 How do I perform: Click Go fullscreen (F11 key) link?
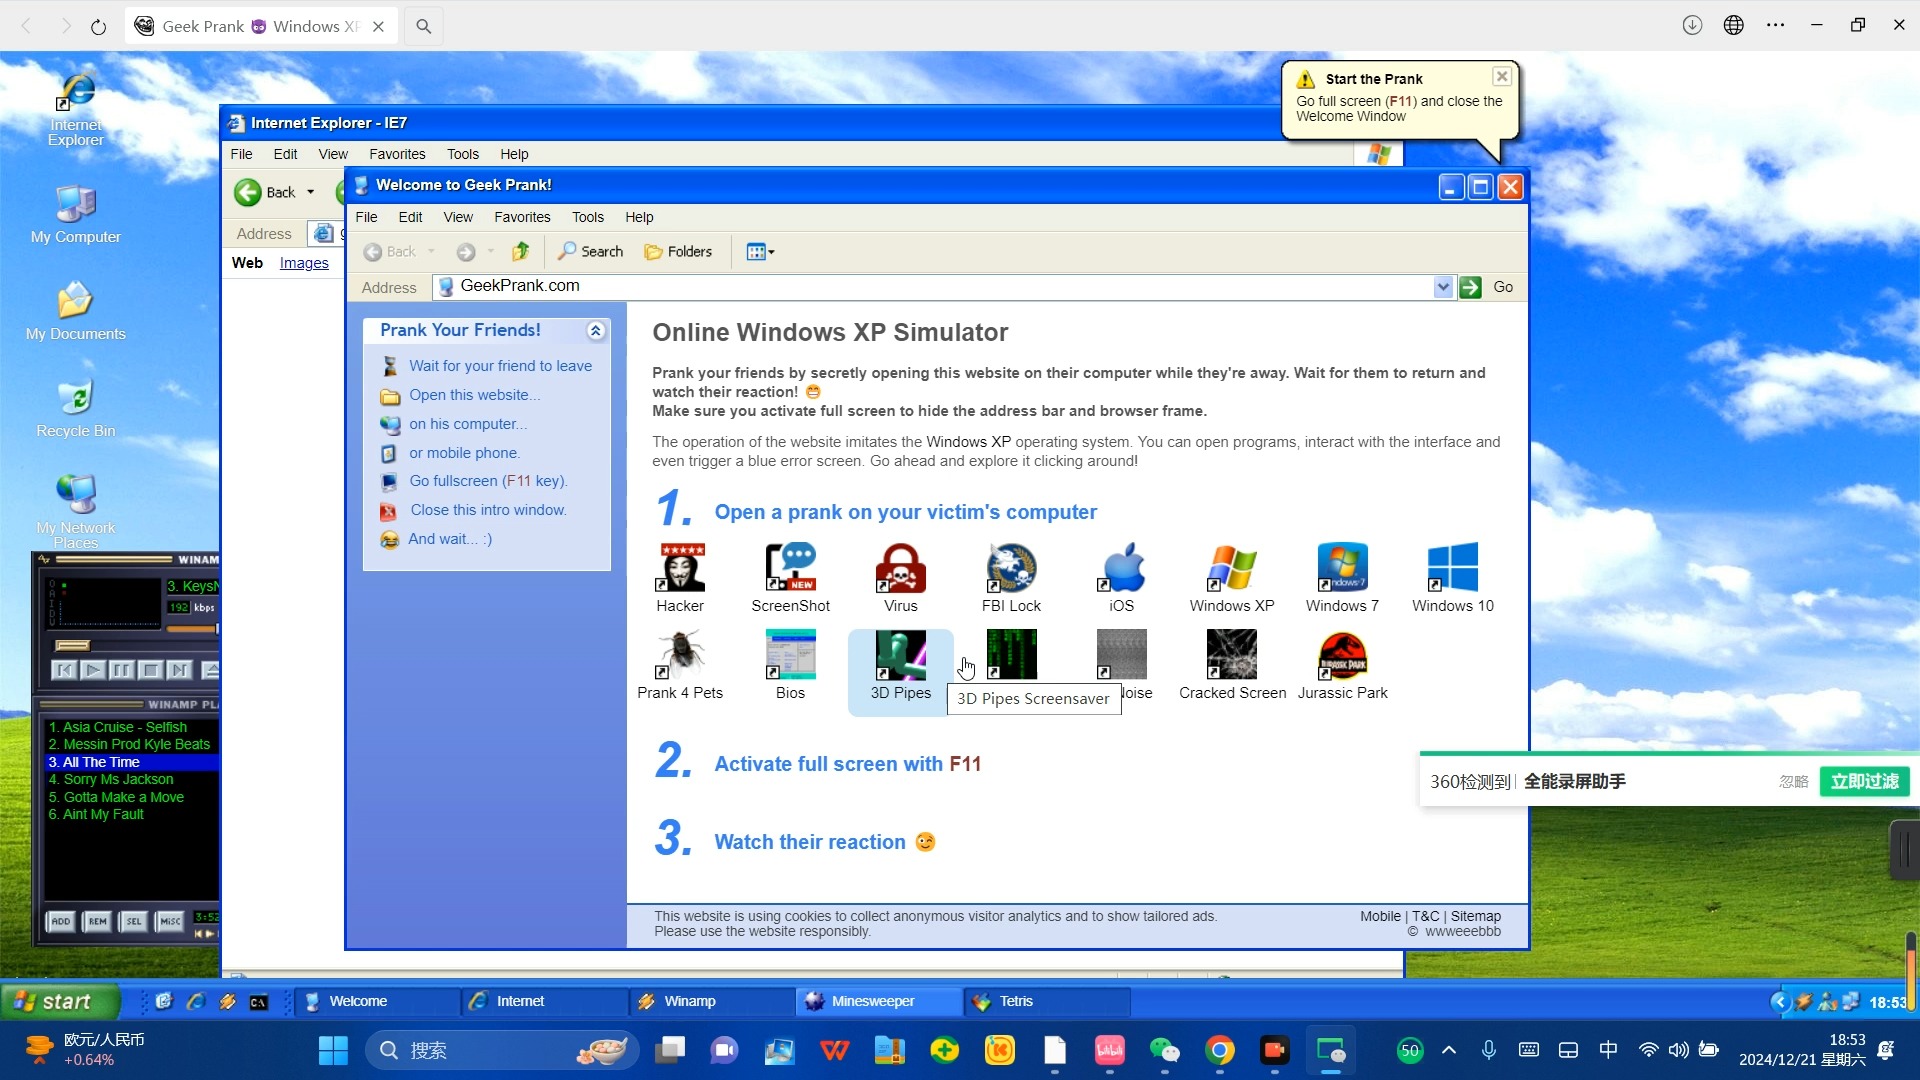(x=488, y=481)
